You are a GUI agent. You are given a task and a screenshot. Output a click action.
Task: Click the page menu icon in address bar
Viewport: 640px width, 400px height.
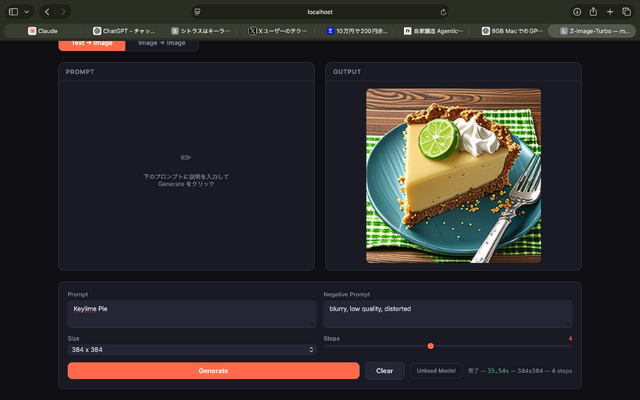pos(198,11)
